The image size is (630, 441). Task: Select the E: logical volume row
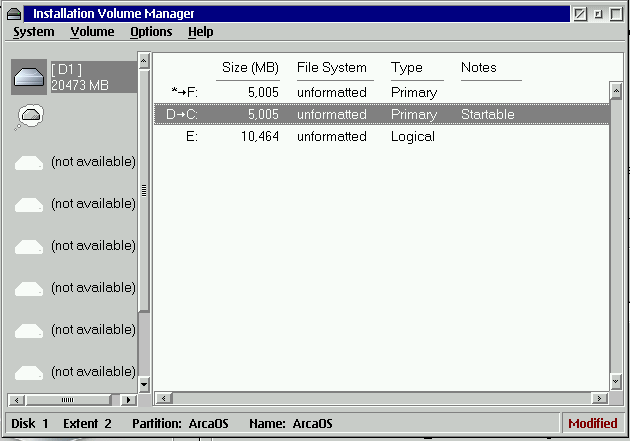click(x=380, y=137)
